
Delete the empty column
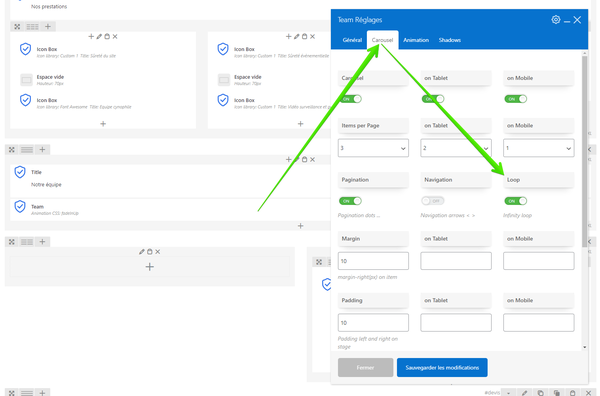(x=158, y=252)
